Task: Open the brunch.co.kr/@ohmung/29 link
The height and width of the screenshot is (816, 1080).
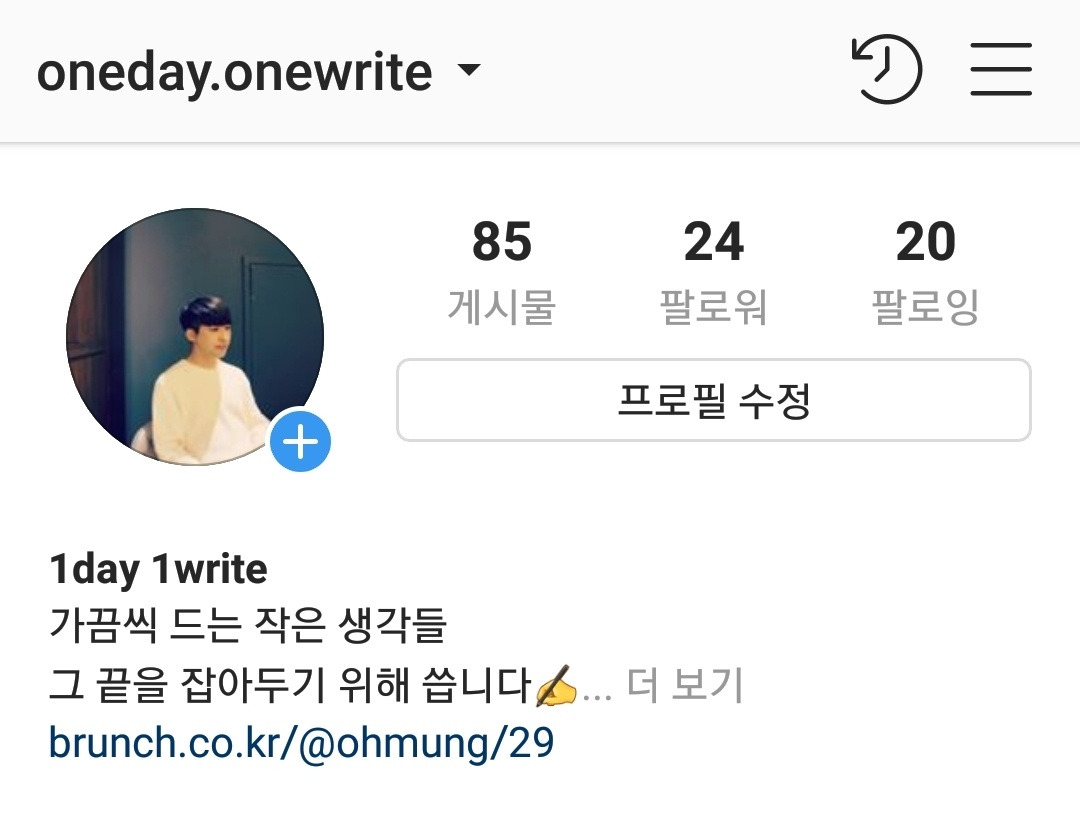Action: click(302, 743)
